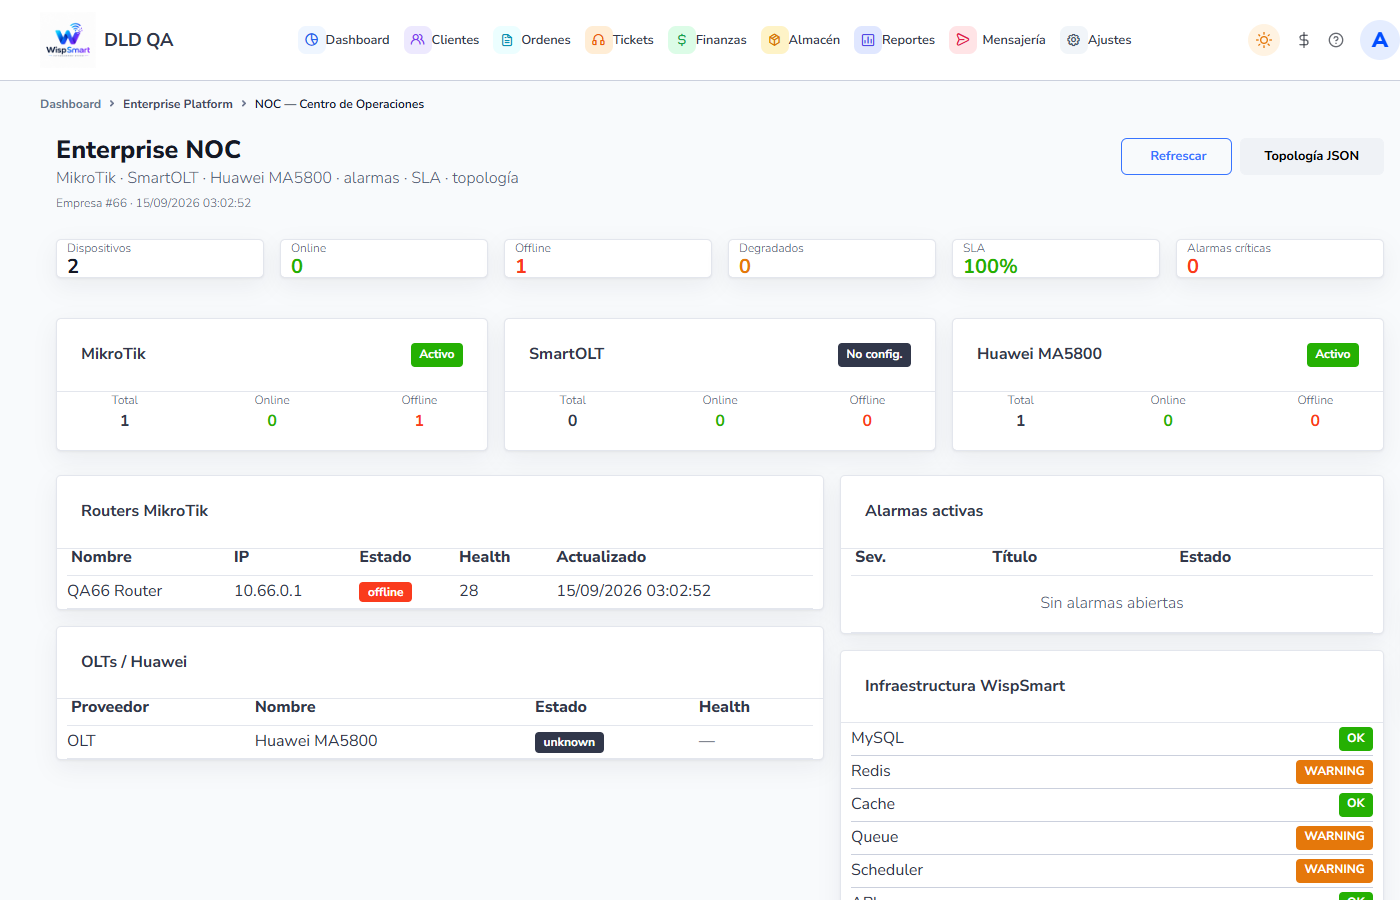Open the Ajustes gear icon
The image size is (1400, 900).
[1073, 40]
